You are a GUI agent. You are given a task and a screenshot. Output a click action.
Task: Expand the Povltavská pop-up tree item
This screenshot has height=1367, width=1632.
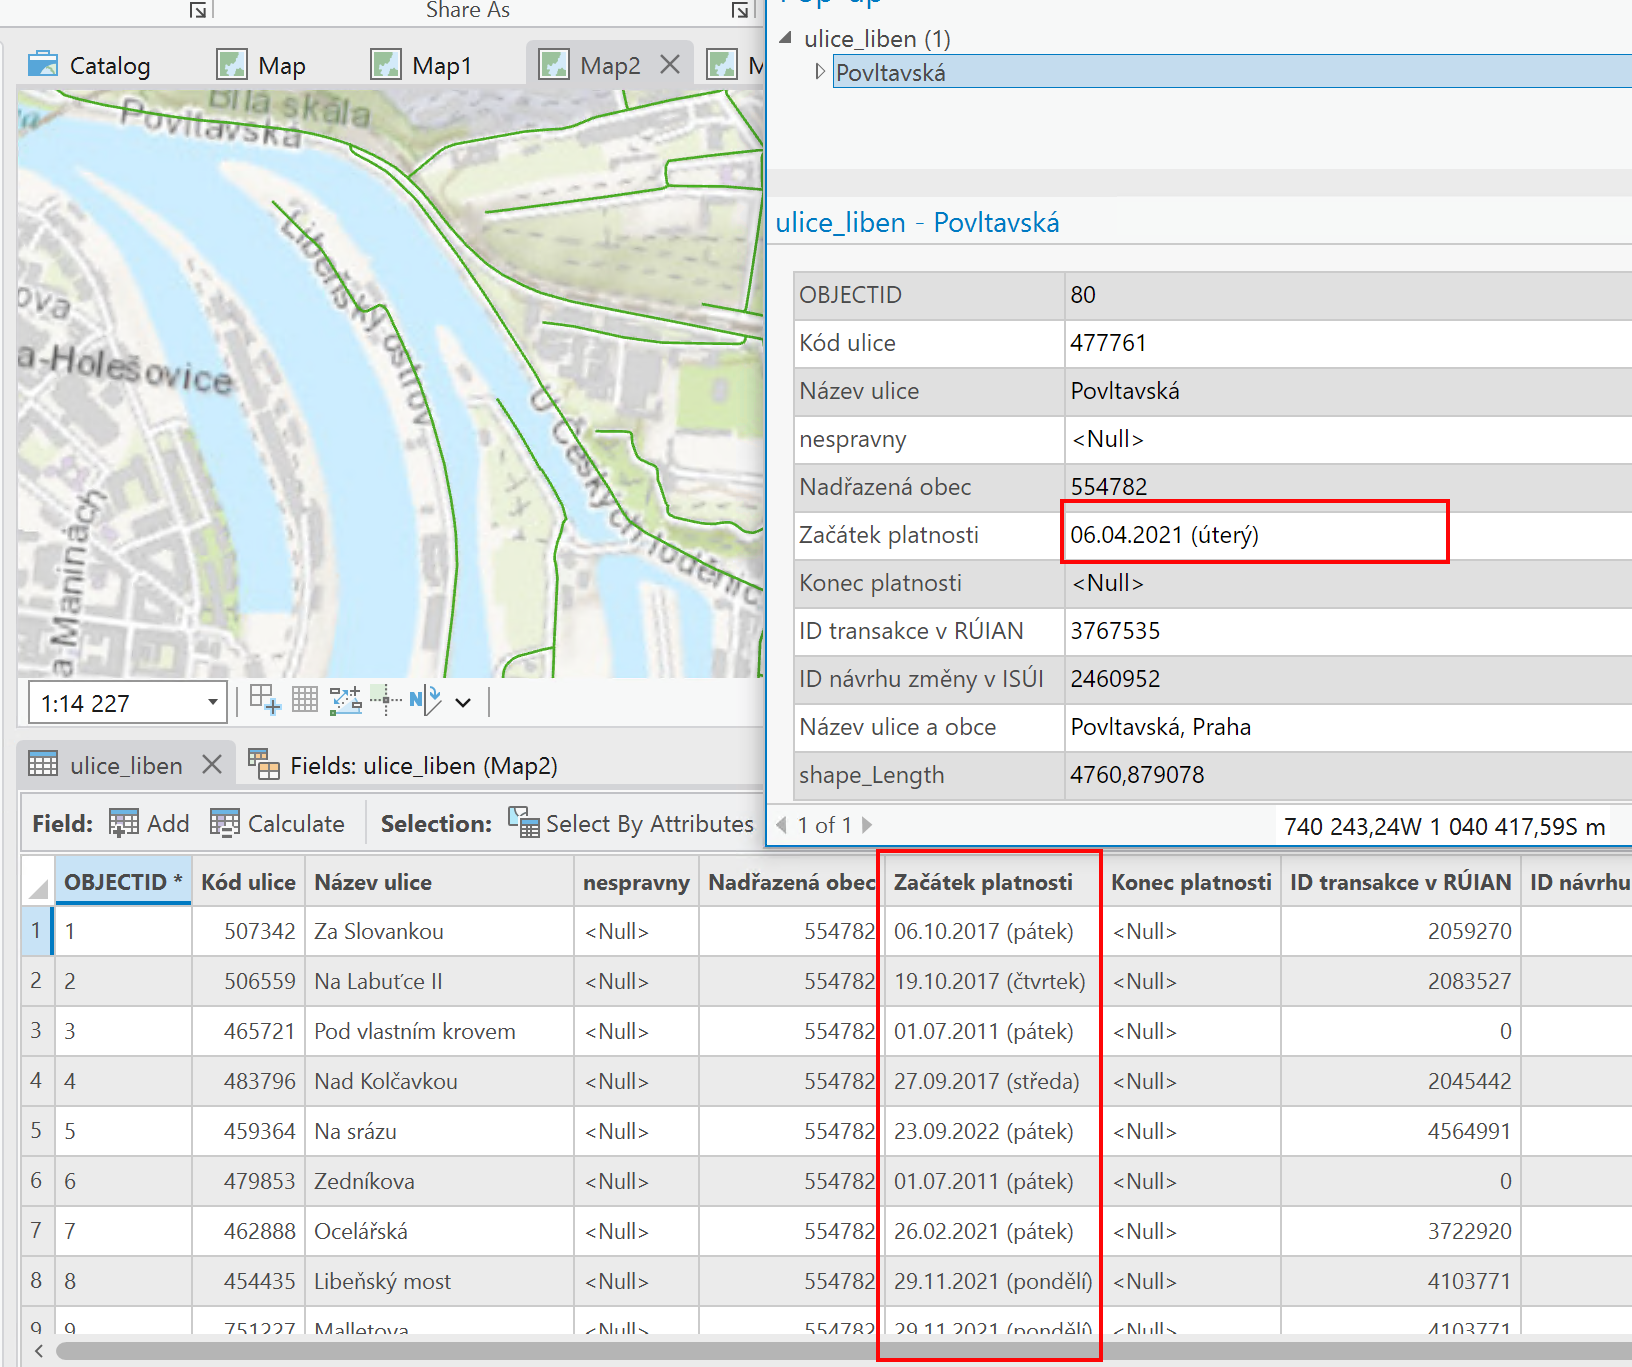pyautogui.click(x=820, y=72)
